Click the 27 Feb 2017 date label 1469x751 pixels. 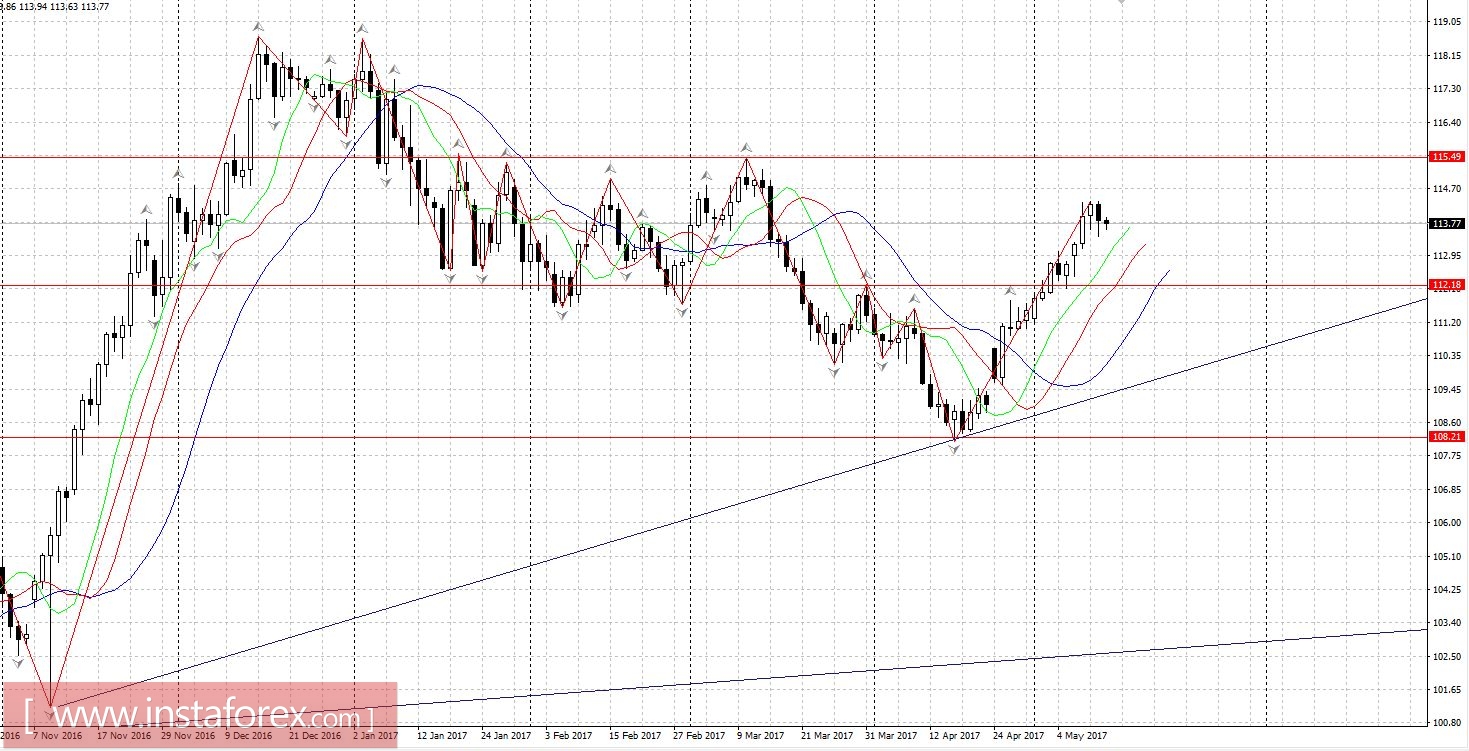point(698,735)
